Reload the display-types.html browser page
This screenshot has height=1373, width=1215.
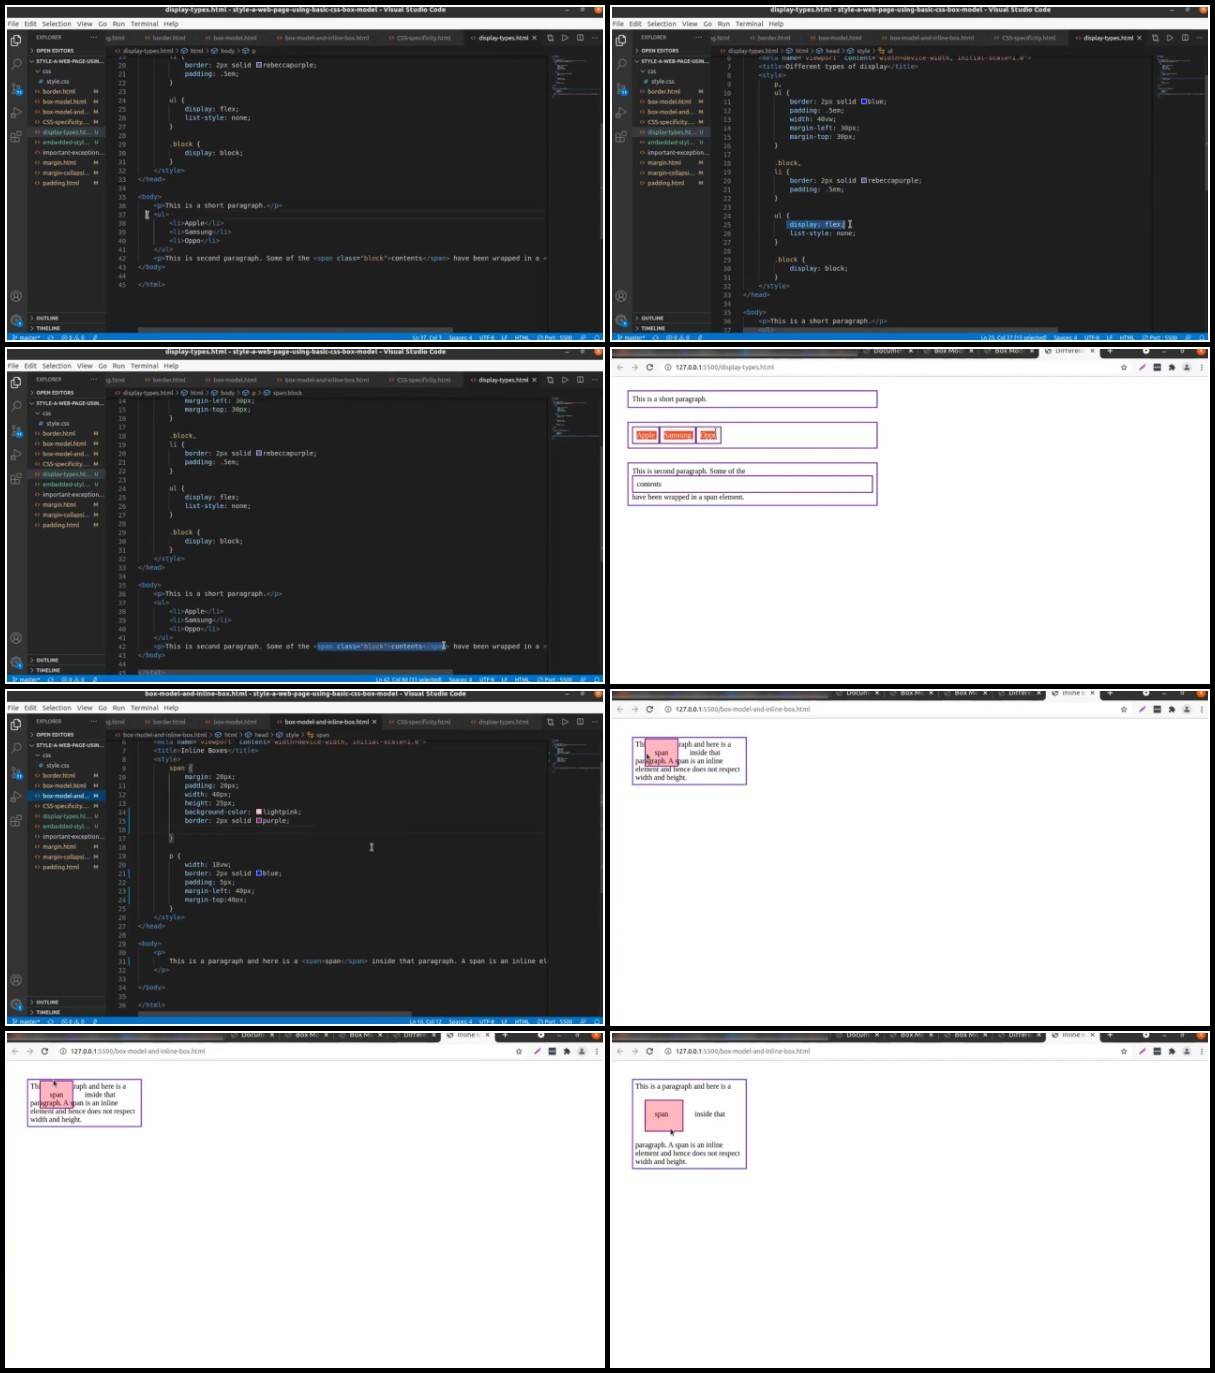(x=649, y=367)
